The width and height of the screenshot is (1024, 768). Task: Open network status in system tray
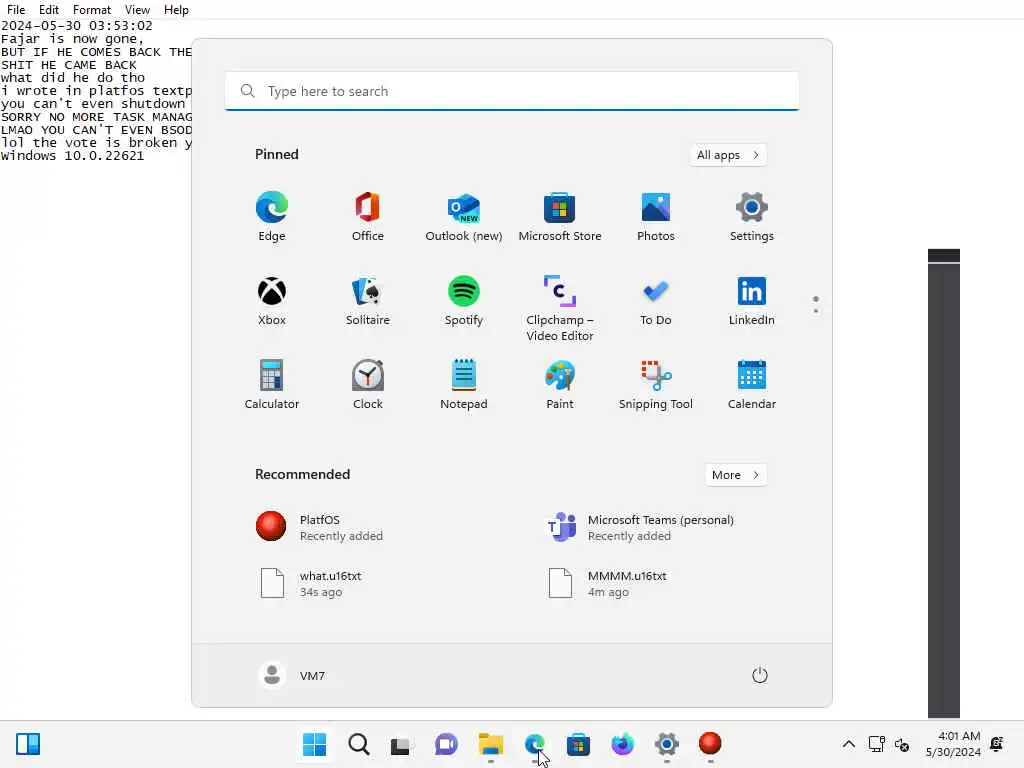pos(876,744)
